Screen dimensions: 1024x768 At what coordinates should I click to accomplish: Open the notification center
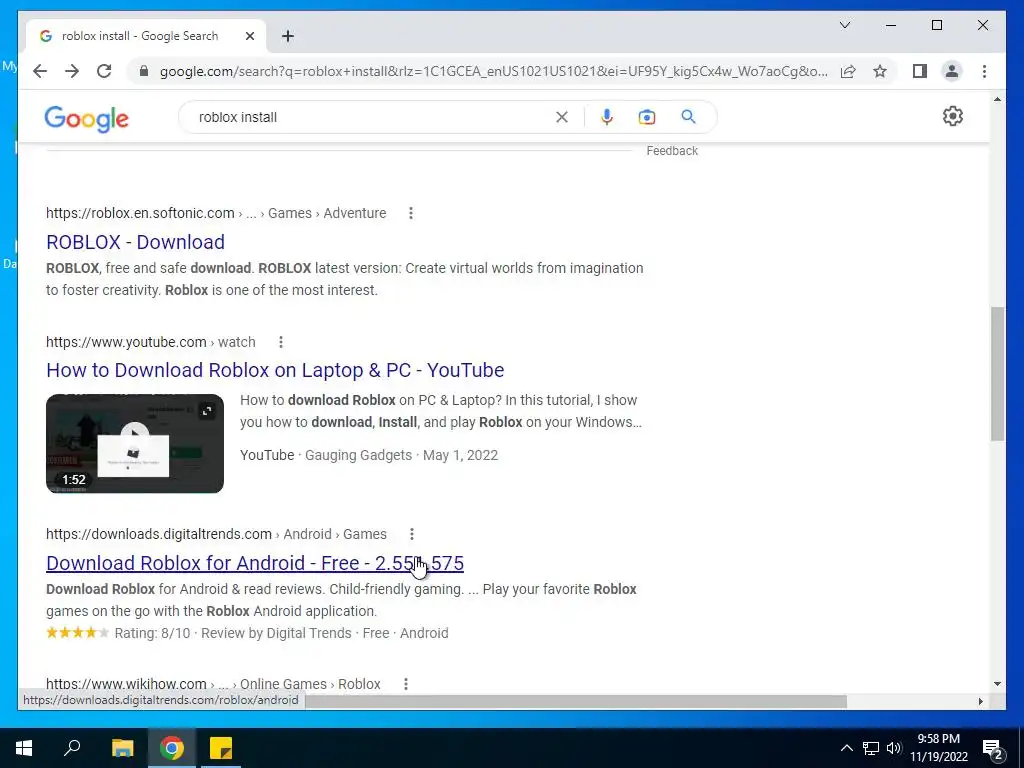pos(993,748)
